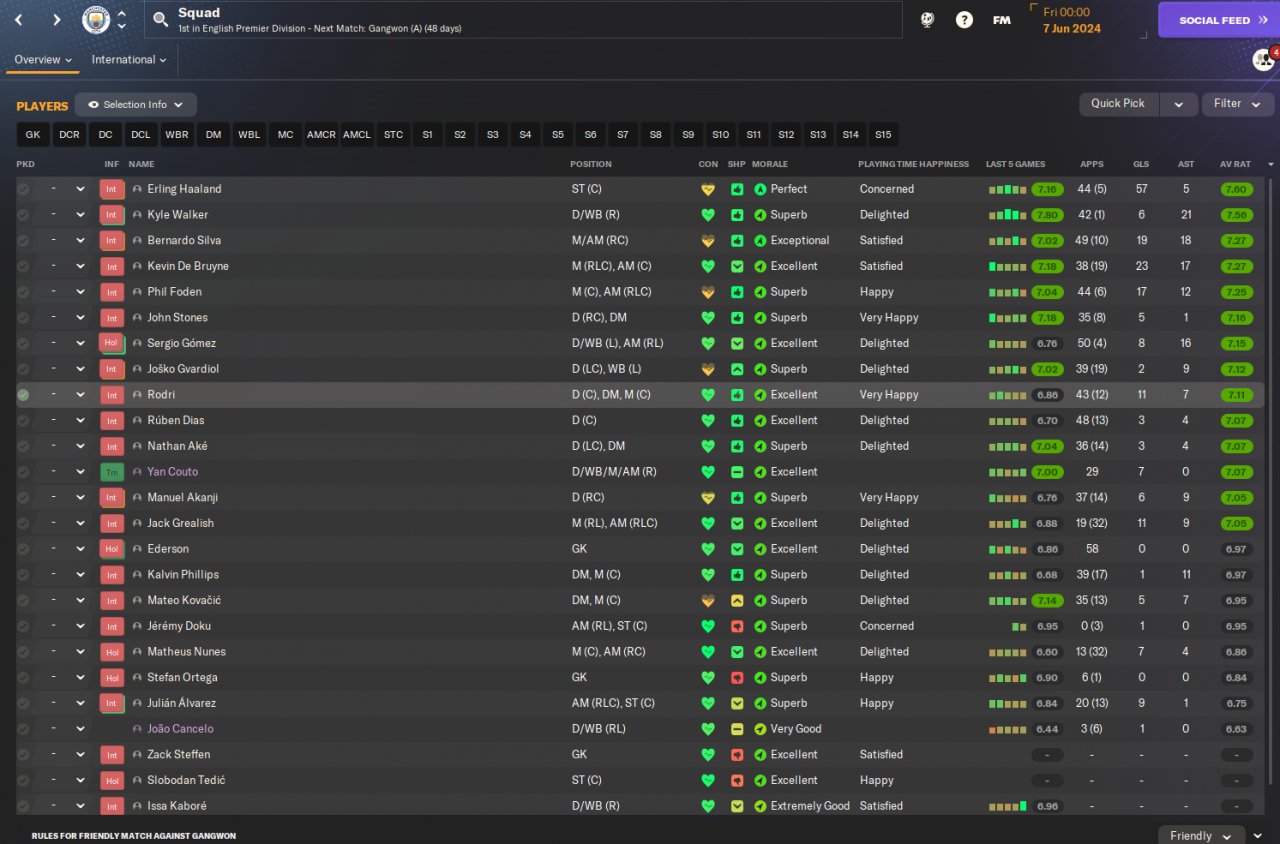Click Erling Haaland's condition heart icon

(x=708, y=189)
